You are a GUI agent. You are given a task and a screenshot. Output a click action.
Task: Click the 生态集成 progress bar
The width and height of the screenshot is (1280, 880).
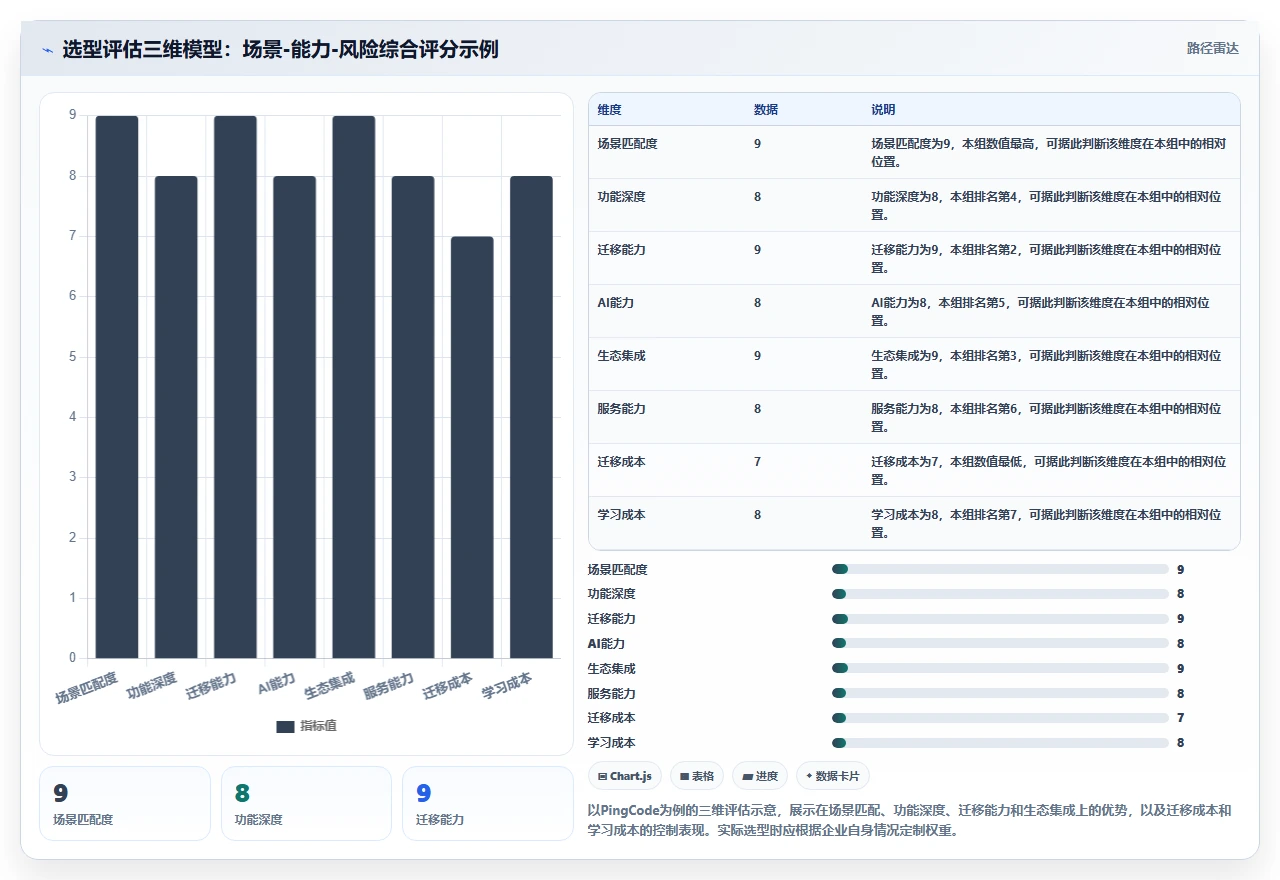point(1000,668)
